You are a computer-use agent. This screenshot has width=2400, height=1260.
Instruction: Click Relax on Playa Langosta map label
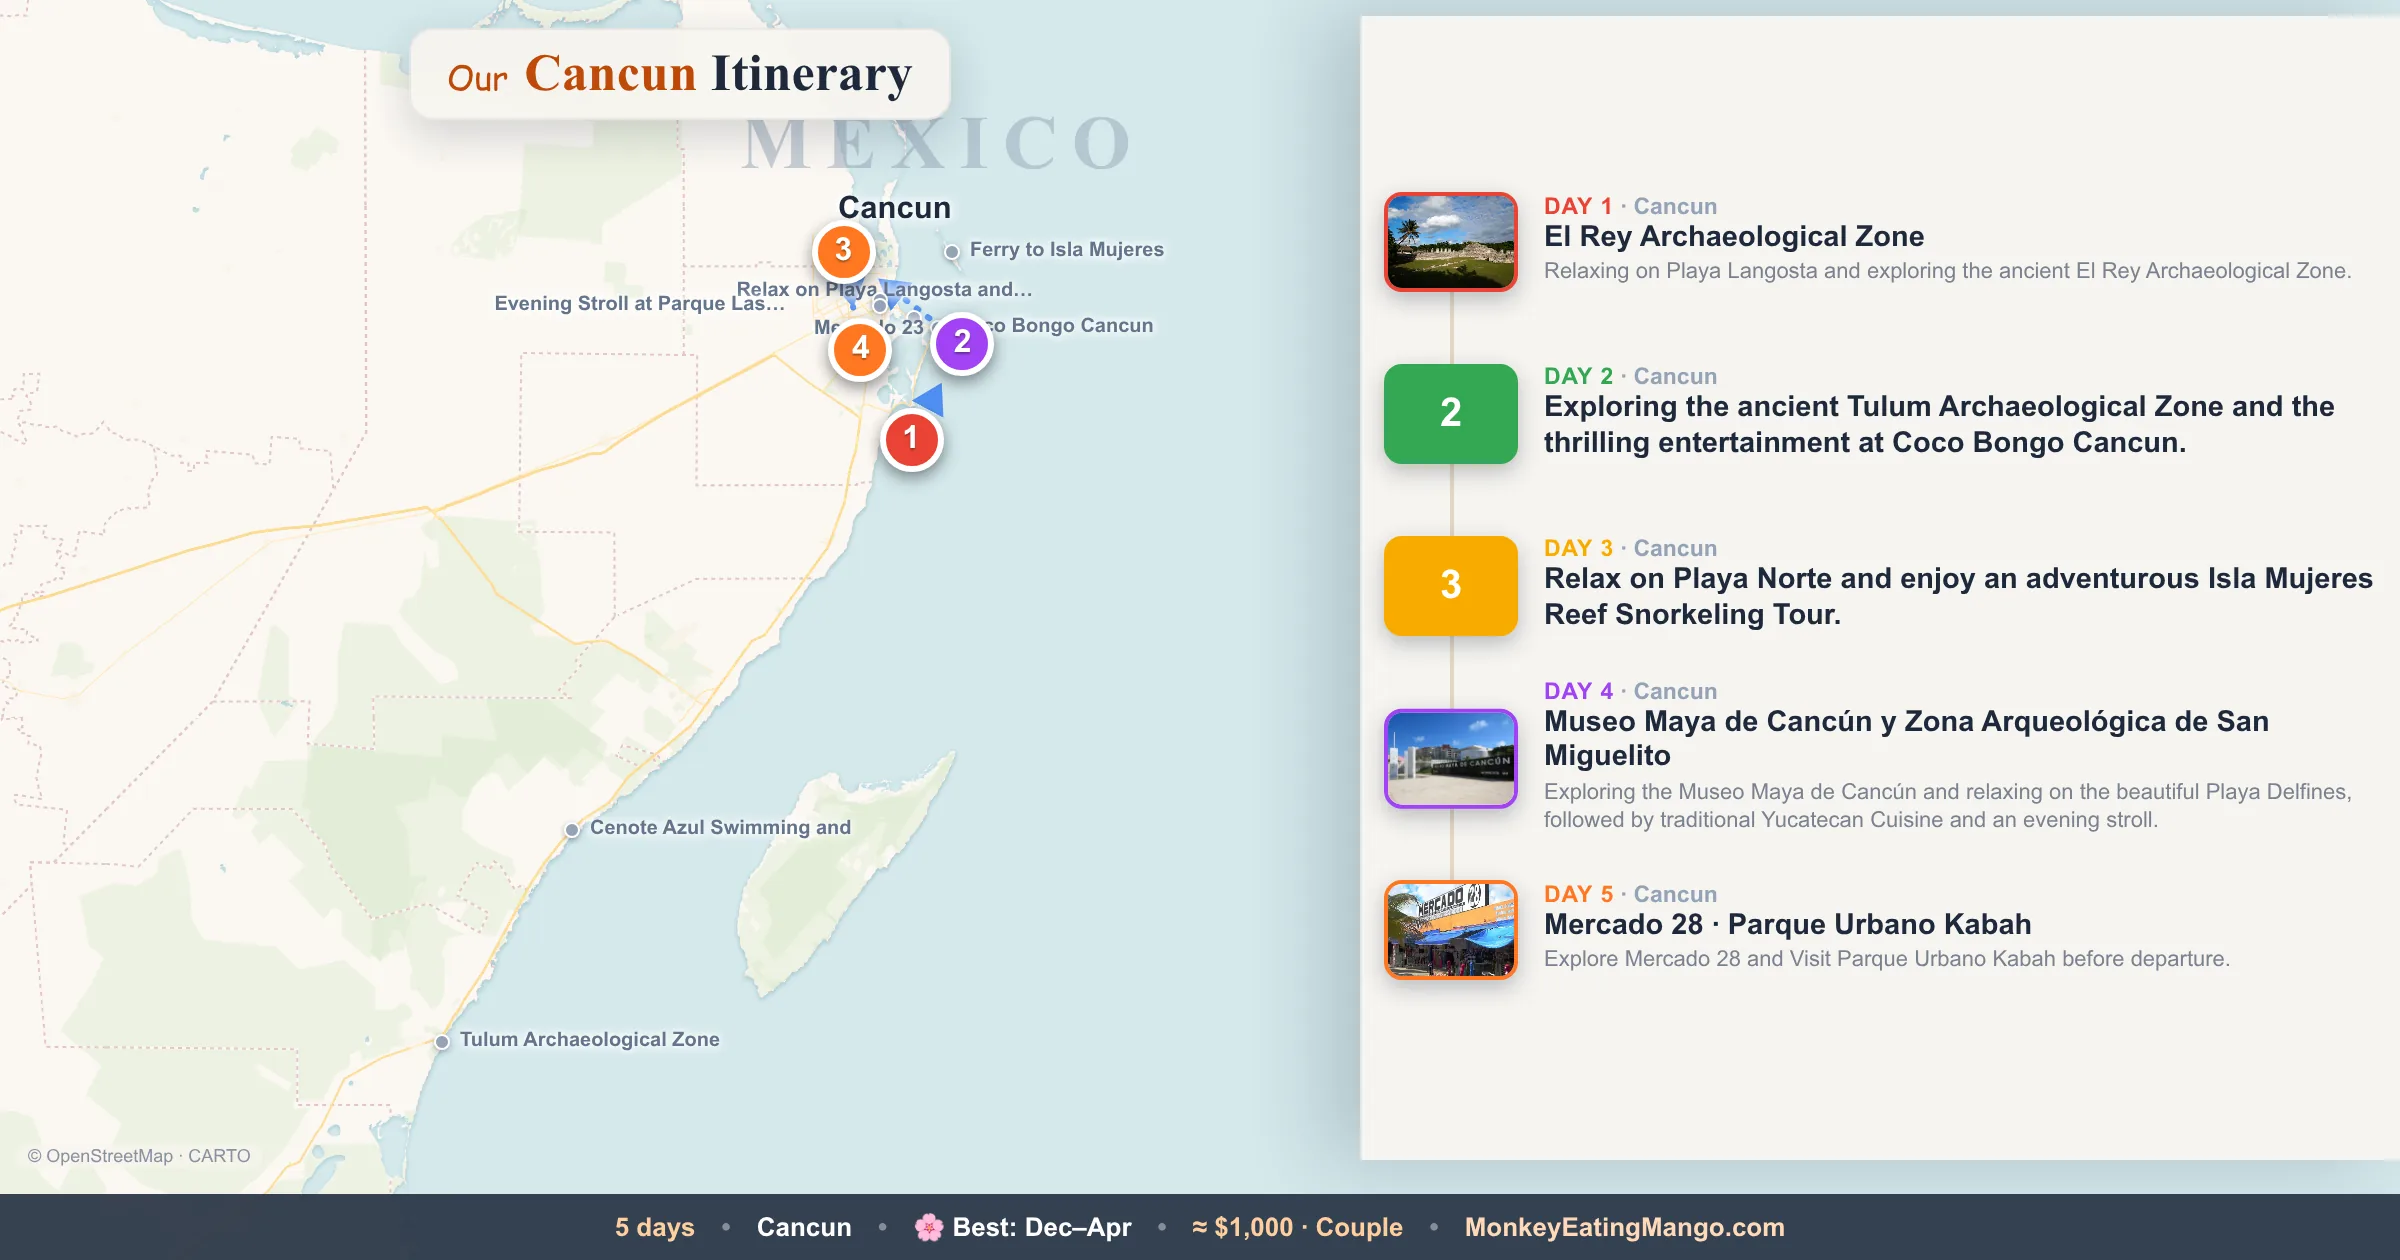coord(884,289)
